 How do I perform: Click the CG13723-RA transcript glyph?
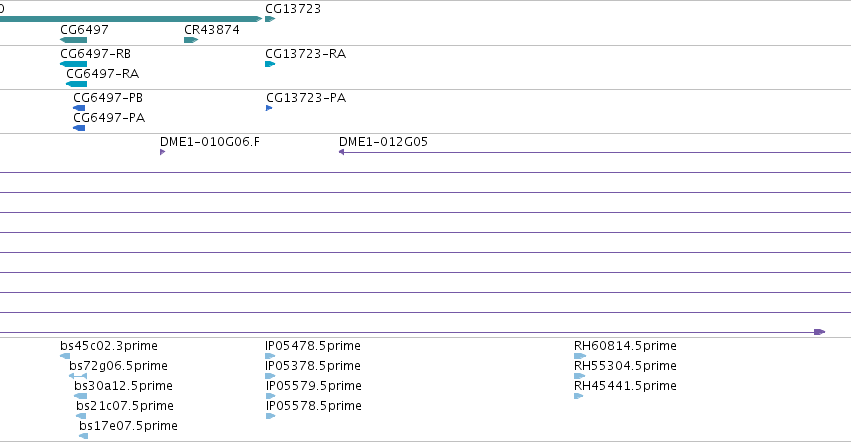270,64
